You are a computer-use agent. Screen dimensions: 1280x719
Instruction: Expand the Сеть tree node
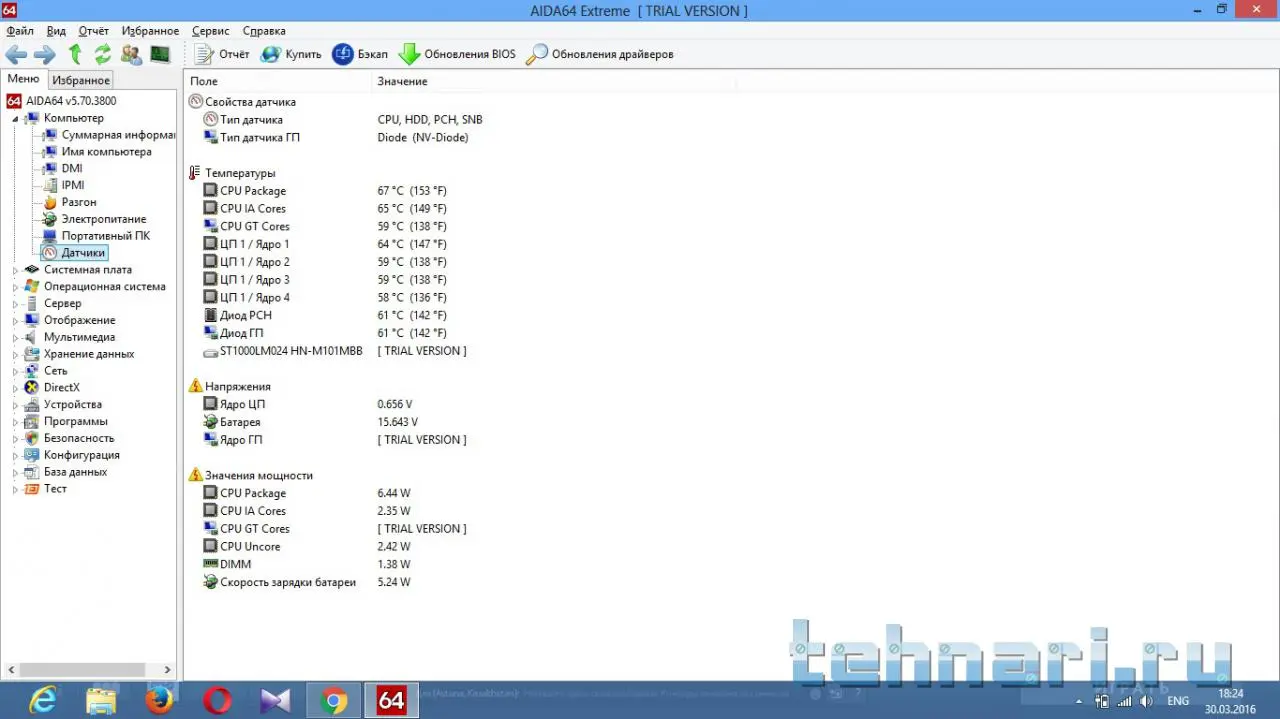pyautogui.click(x=15, y=371)
